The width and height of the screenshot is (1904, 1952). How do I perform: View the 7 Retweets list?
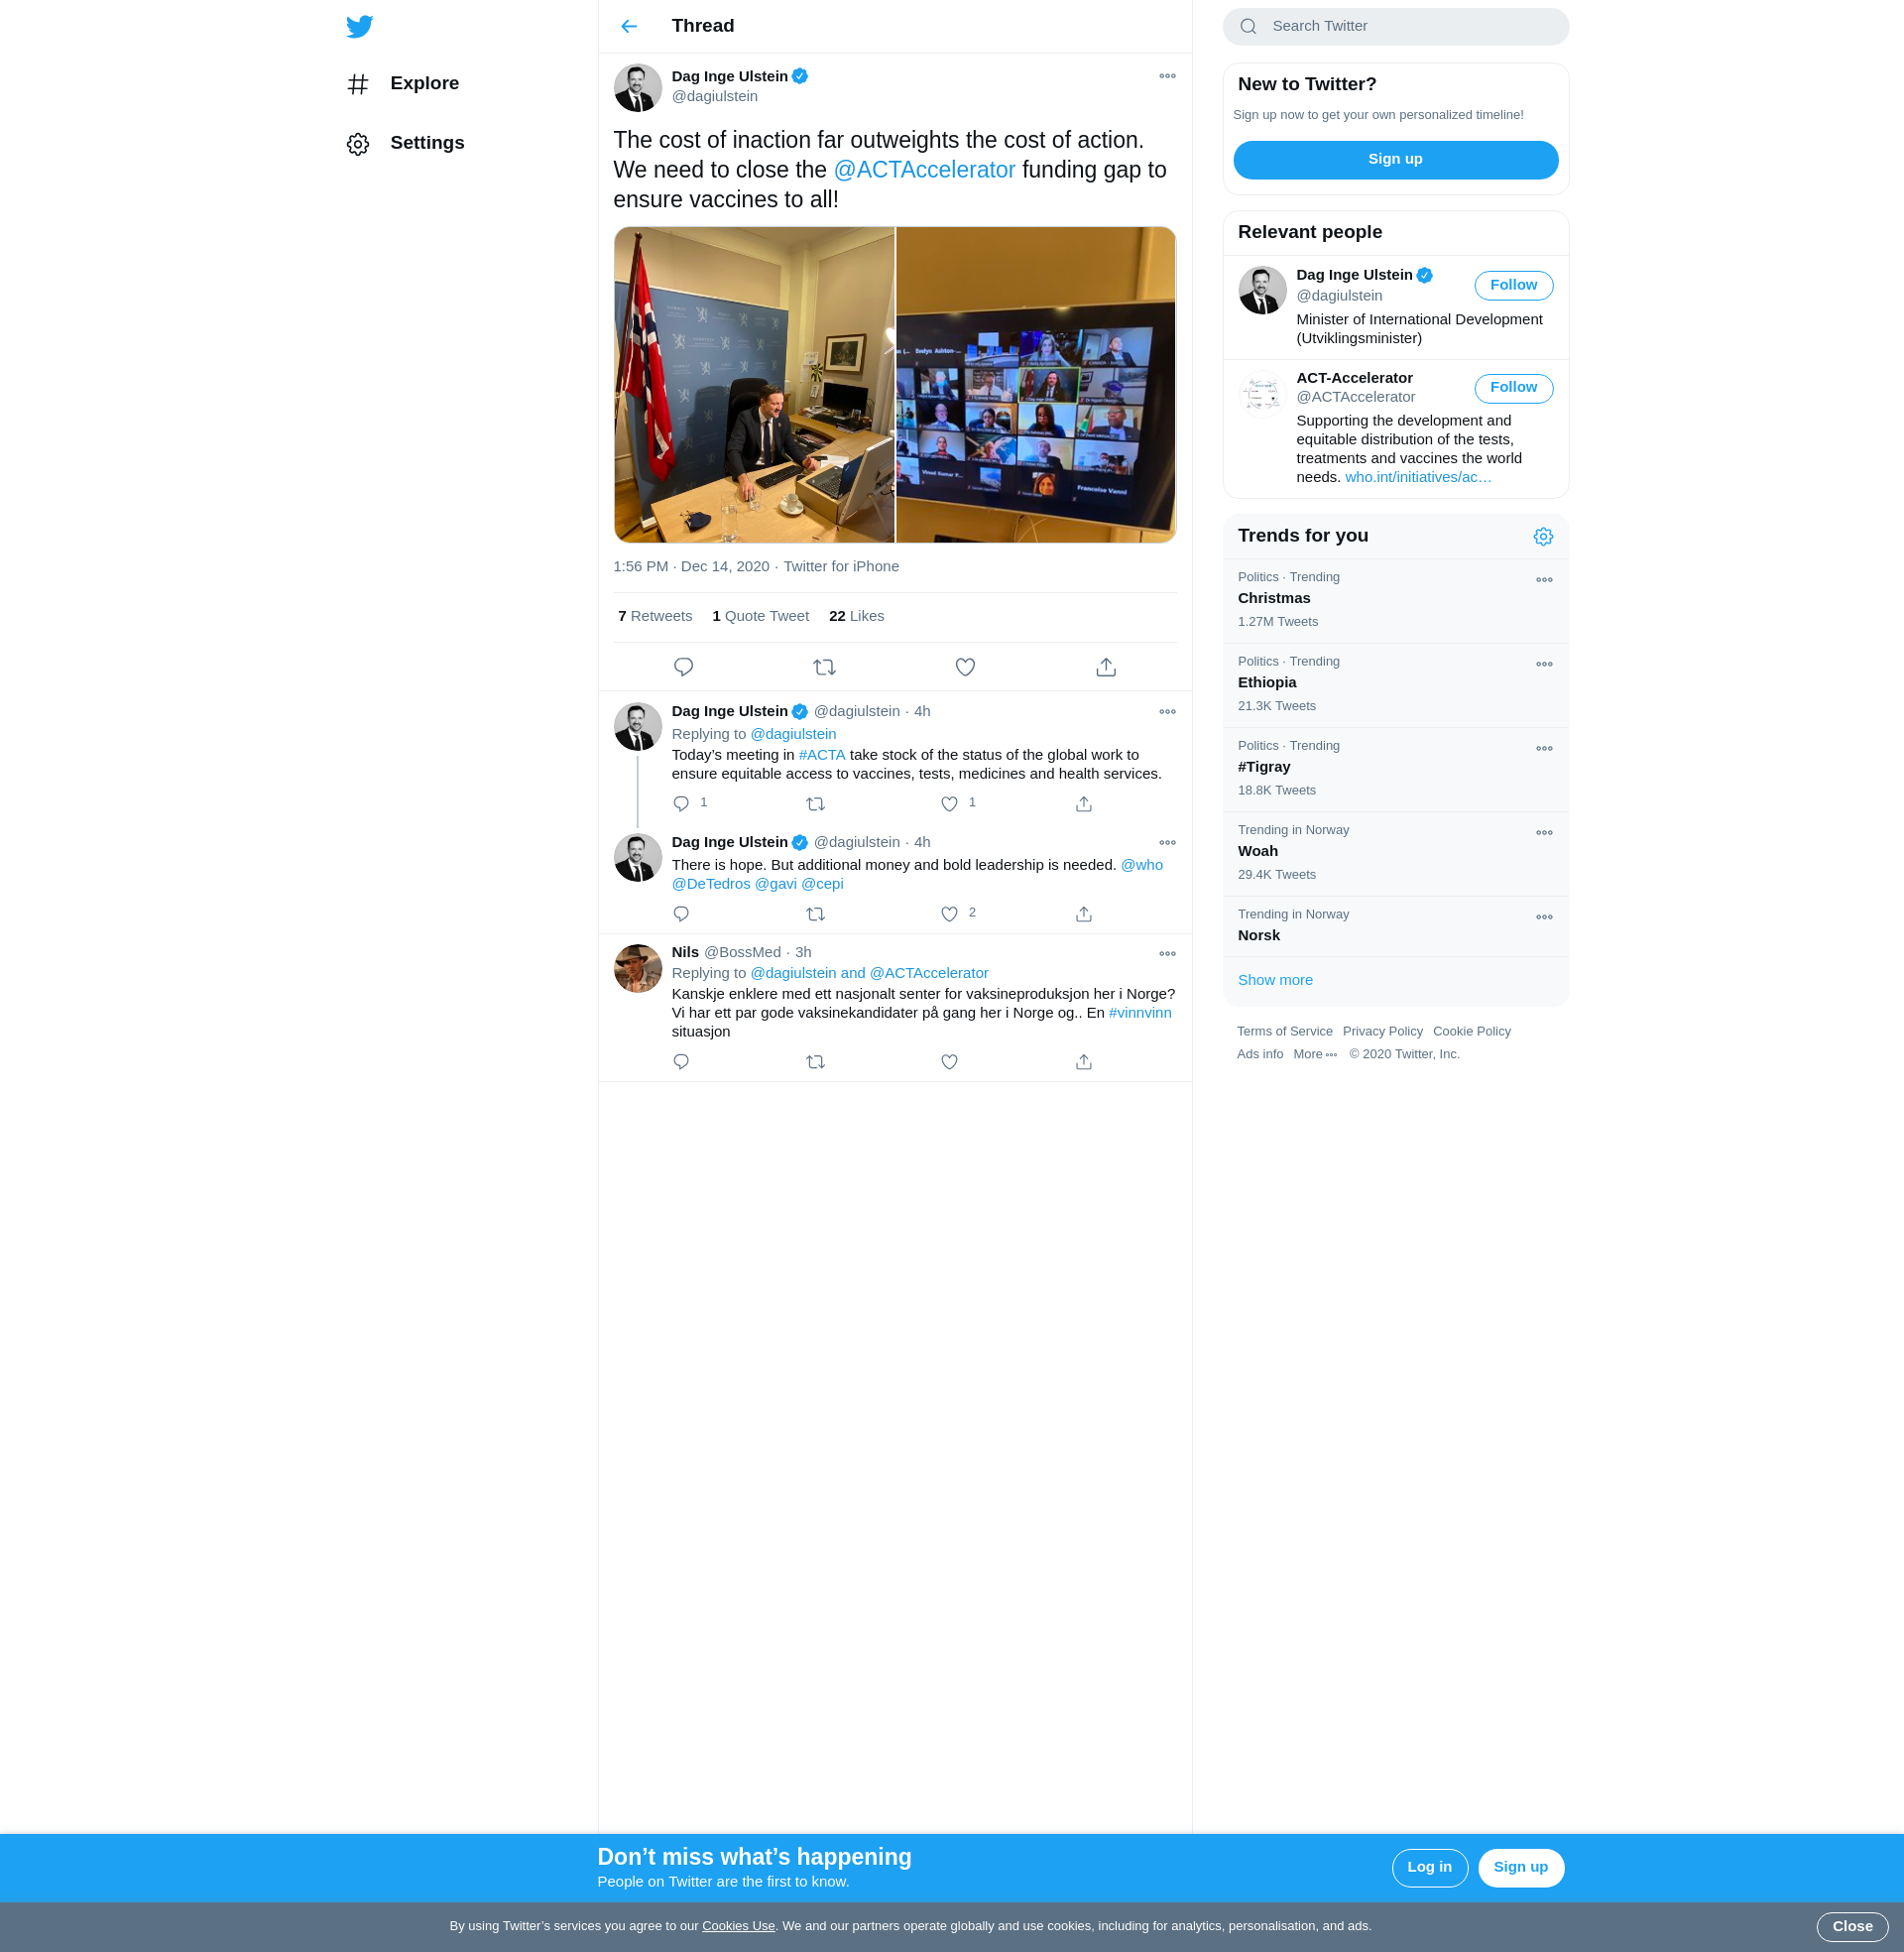(x=655, y=616)
